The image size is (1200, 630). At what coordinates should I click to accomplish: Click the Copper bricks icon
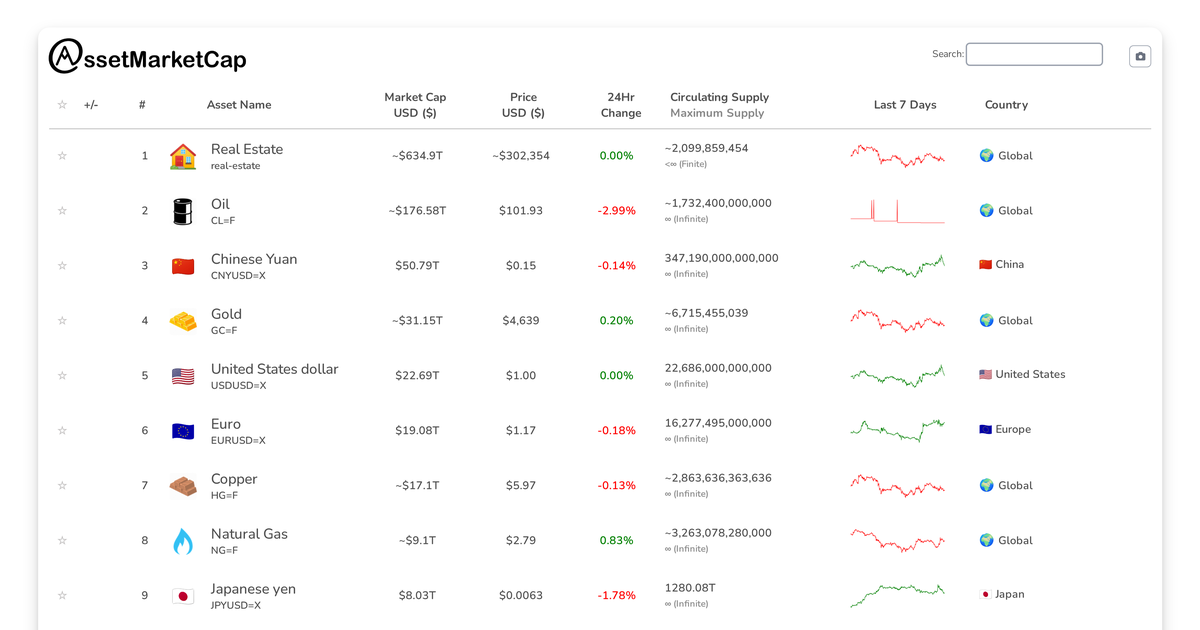183,486
